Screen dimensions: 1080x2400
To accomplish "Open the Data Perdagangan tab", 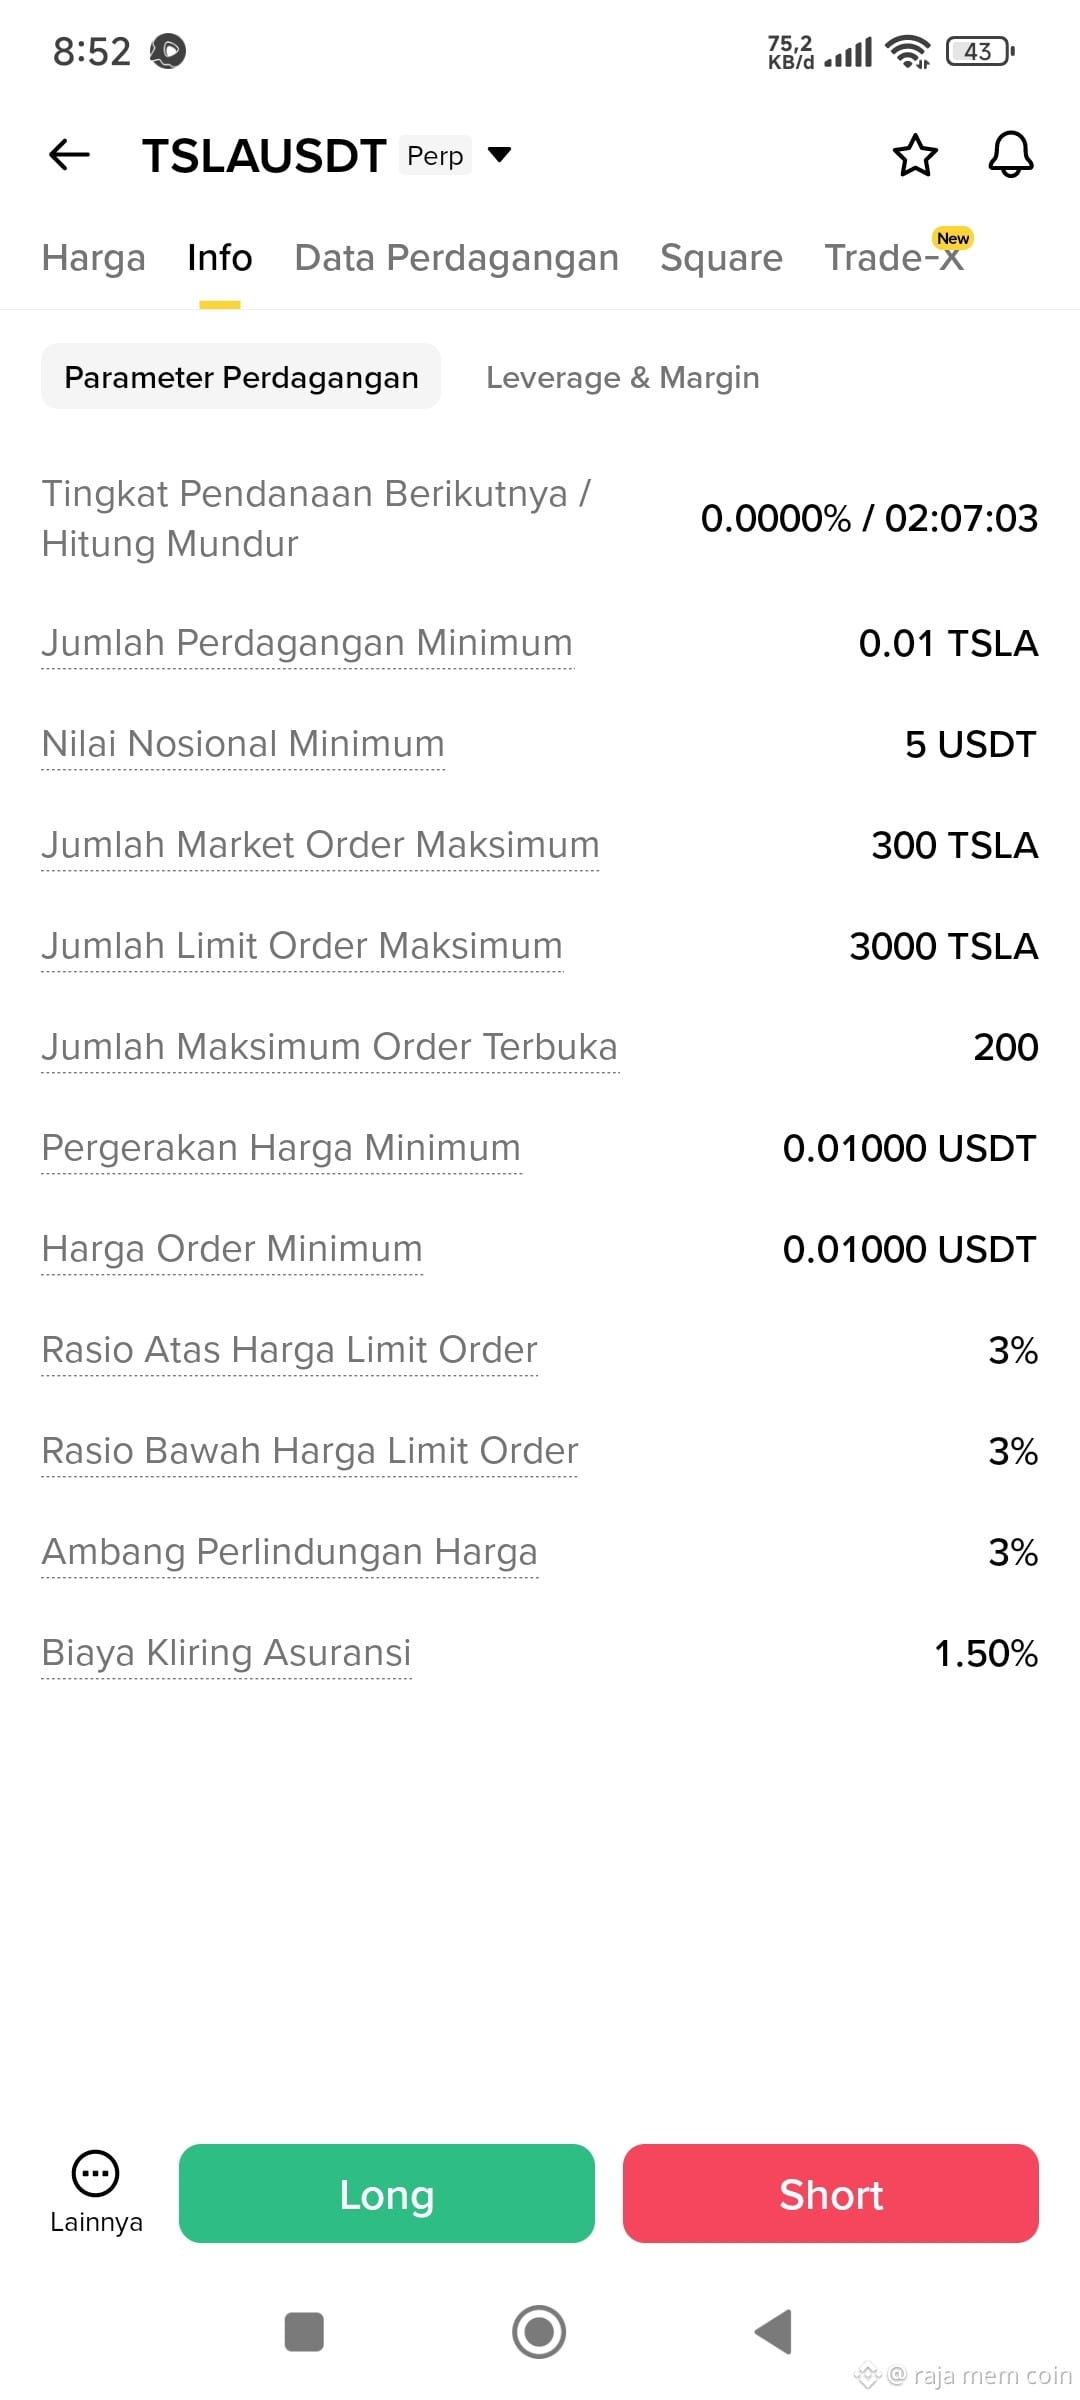I will (456, 258).
